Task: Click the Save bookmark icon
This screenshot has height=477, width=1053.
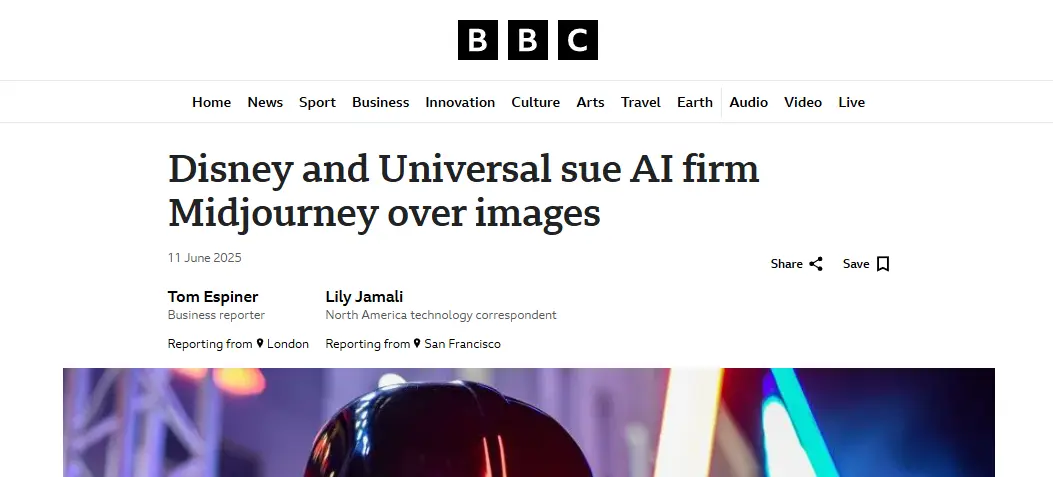Action: tap(883, 264)
